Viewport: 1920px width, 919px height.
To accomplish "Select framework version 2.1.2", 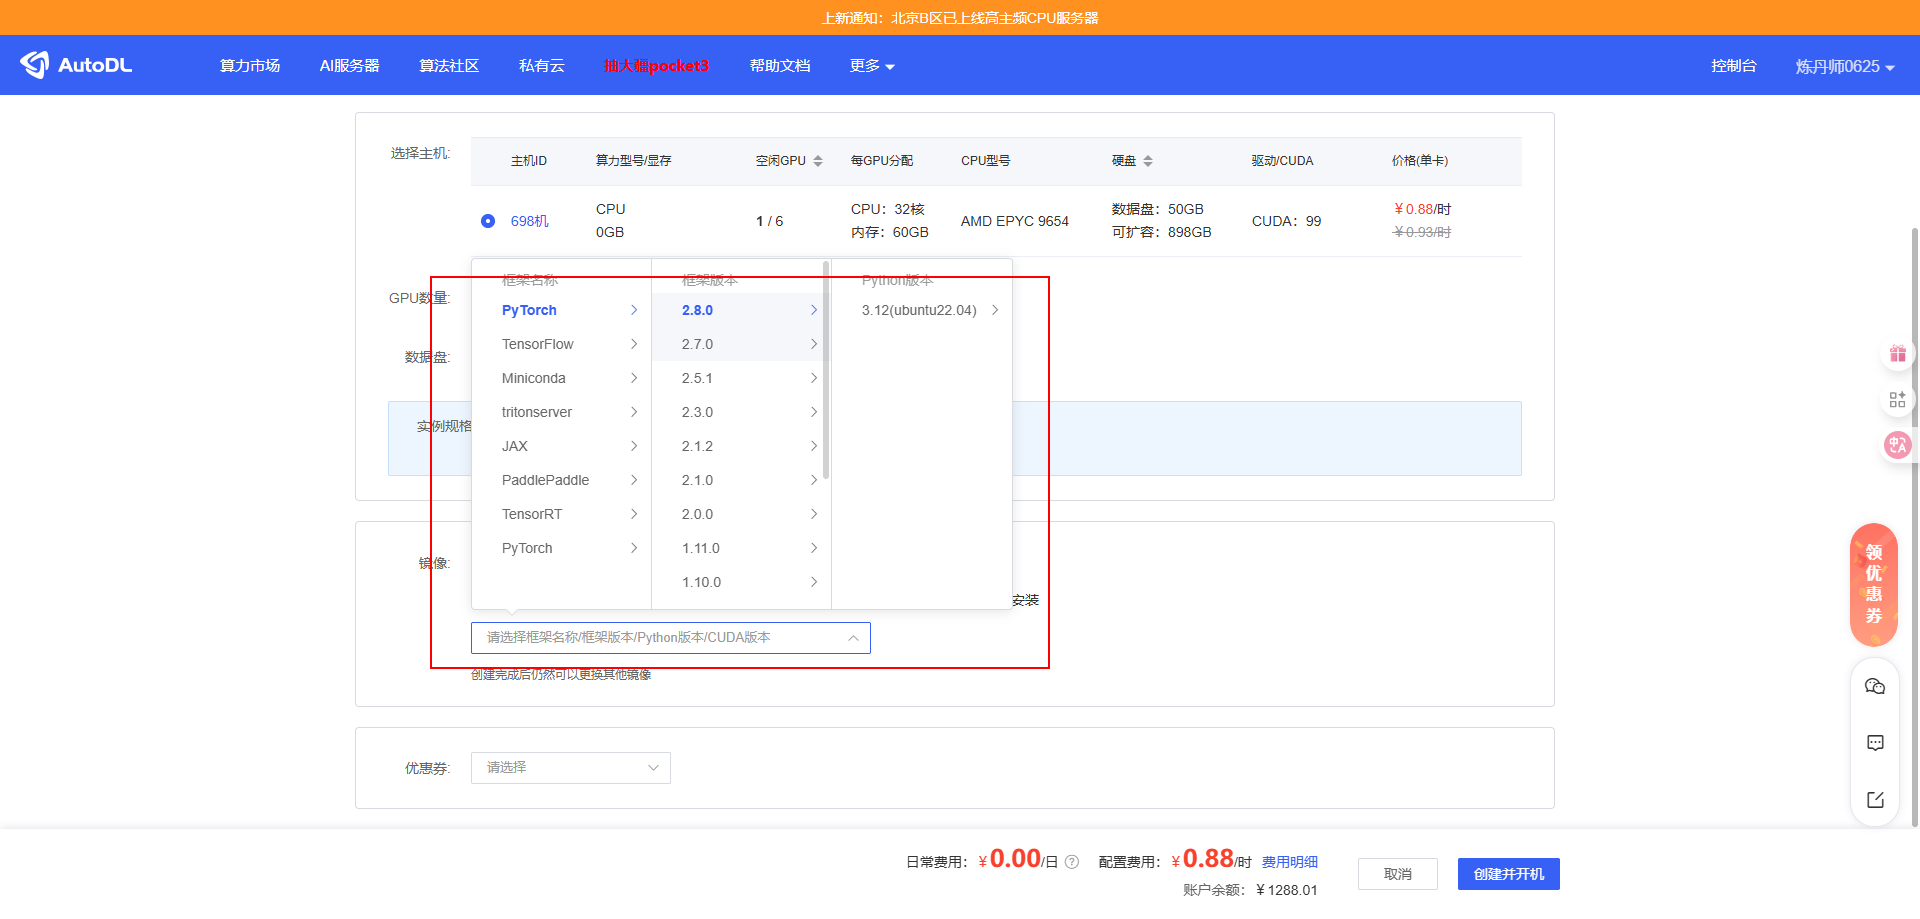I will (741, 446).
